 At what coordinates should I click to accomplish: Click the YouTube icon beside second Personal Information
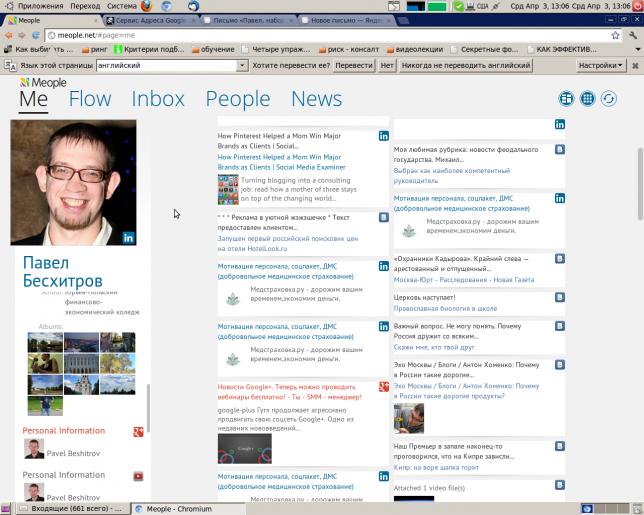point(138,476)
